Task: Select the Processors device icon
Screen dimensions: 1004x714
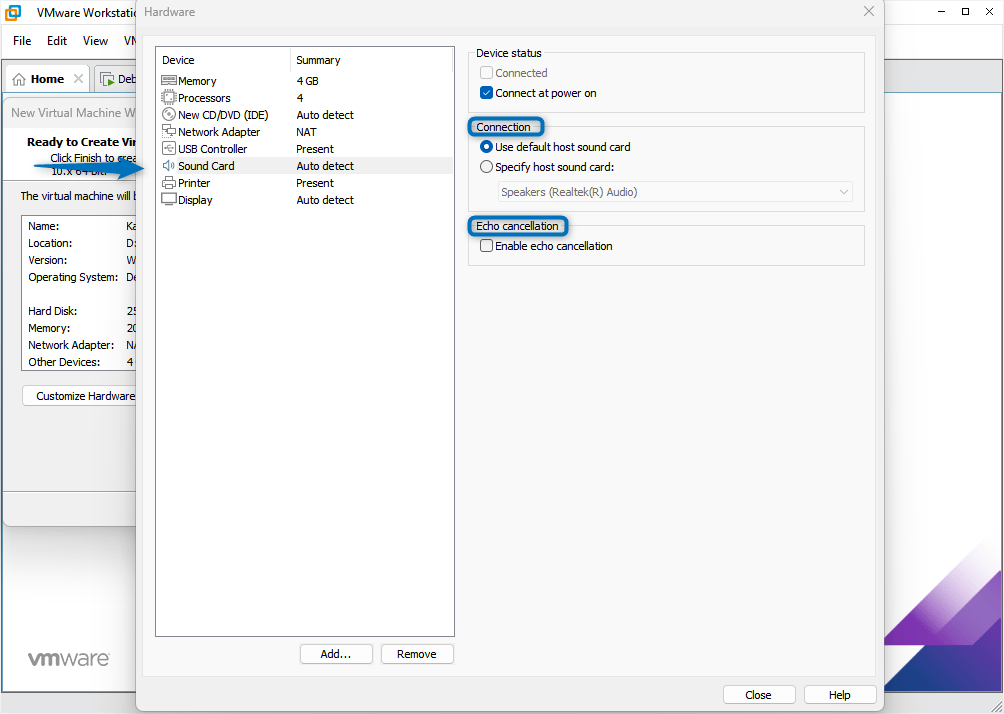Action: tap(168, 97)
